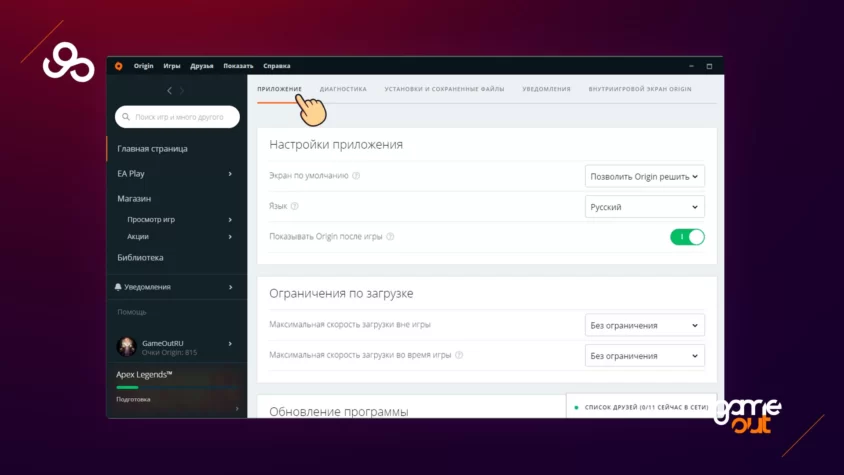Toggle Показывать Origin после игры switch

pos(687,237)
